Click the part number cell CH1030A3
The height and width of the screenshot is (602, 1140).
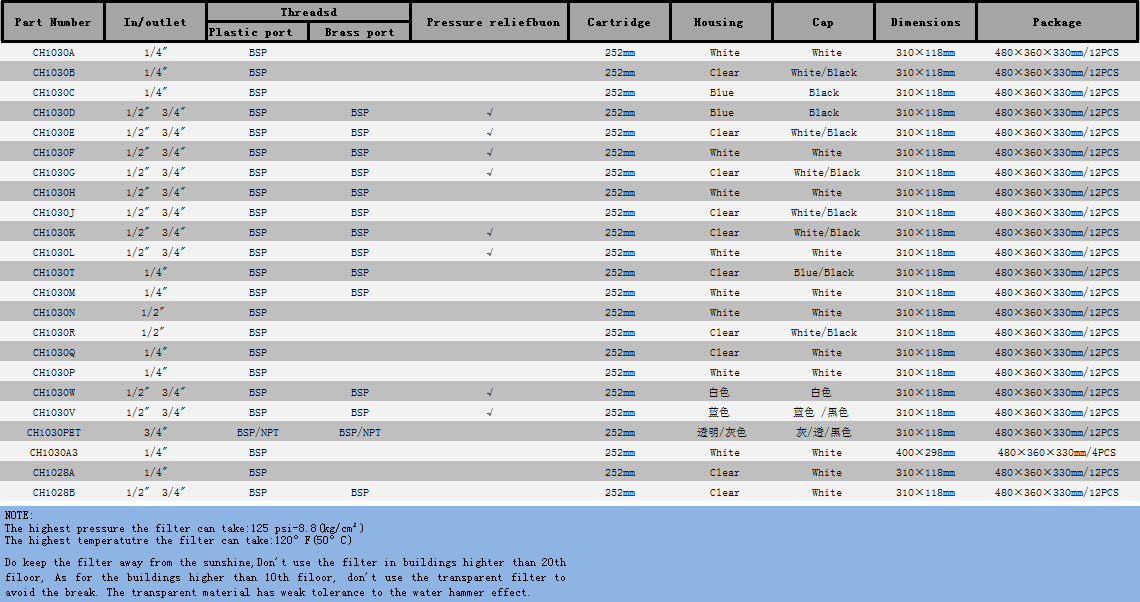tap(53, 453)
